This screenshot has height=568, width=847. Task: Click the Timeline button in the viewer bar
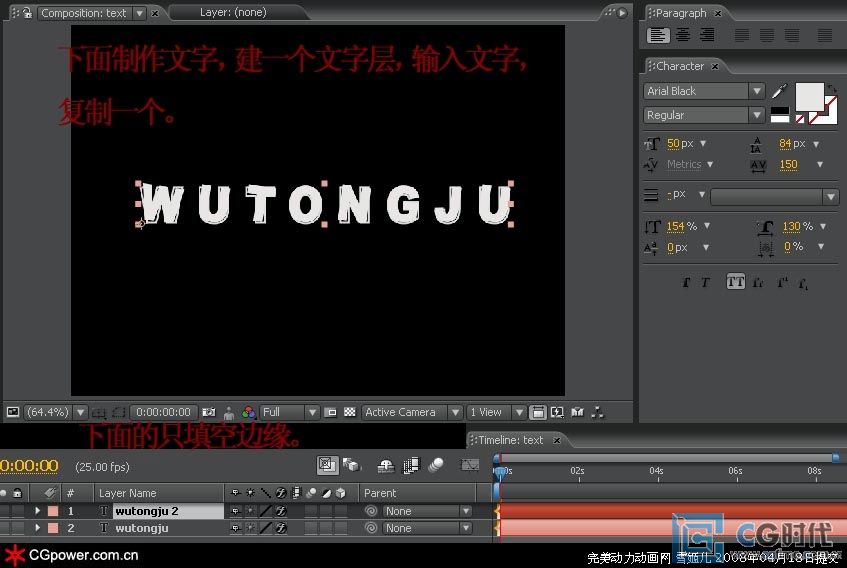pyautogui.click(x=577, y=413)
